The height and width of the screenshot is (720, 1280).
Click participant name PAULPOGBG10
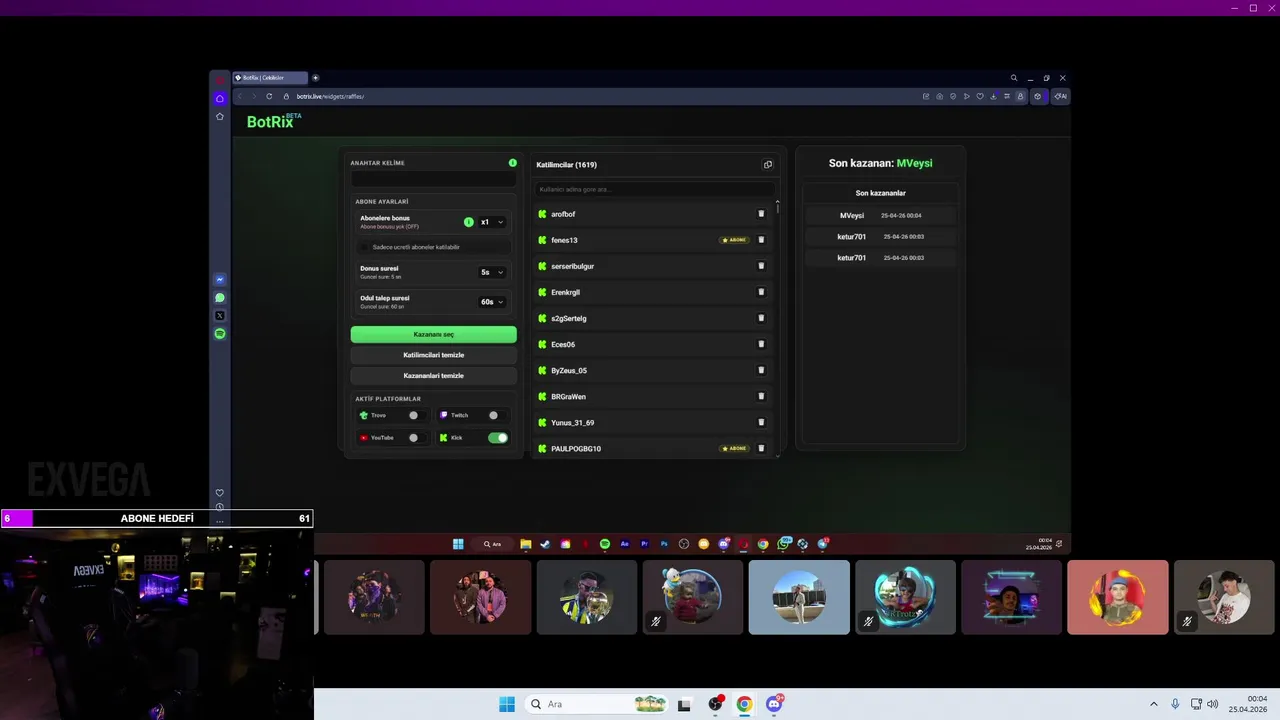tap(576, 449)
